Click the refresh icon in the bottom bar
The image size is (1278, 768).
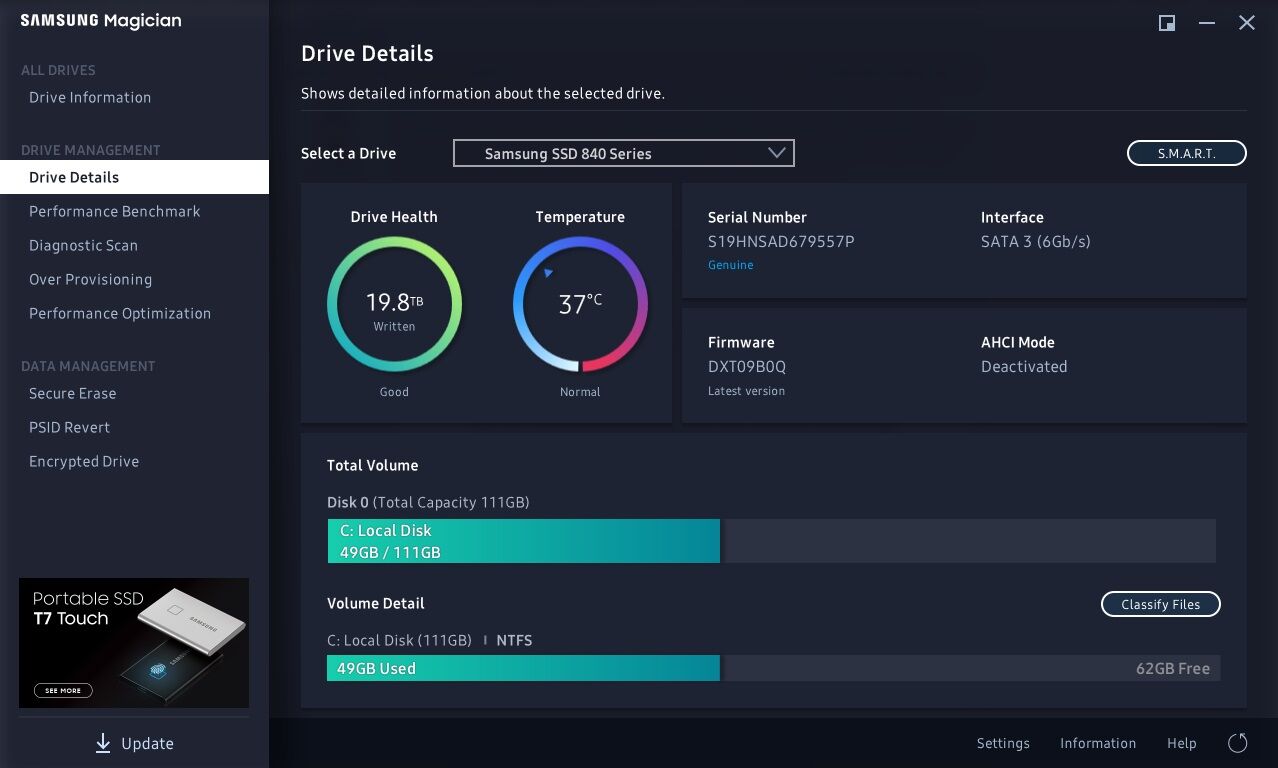tap(1238, 743)
